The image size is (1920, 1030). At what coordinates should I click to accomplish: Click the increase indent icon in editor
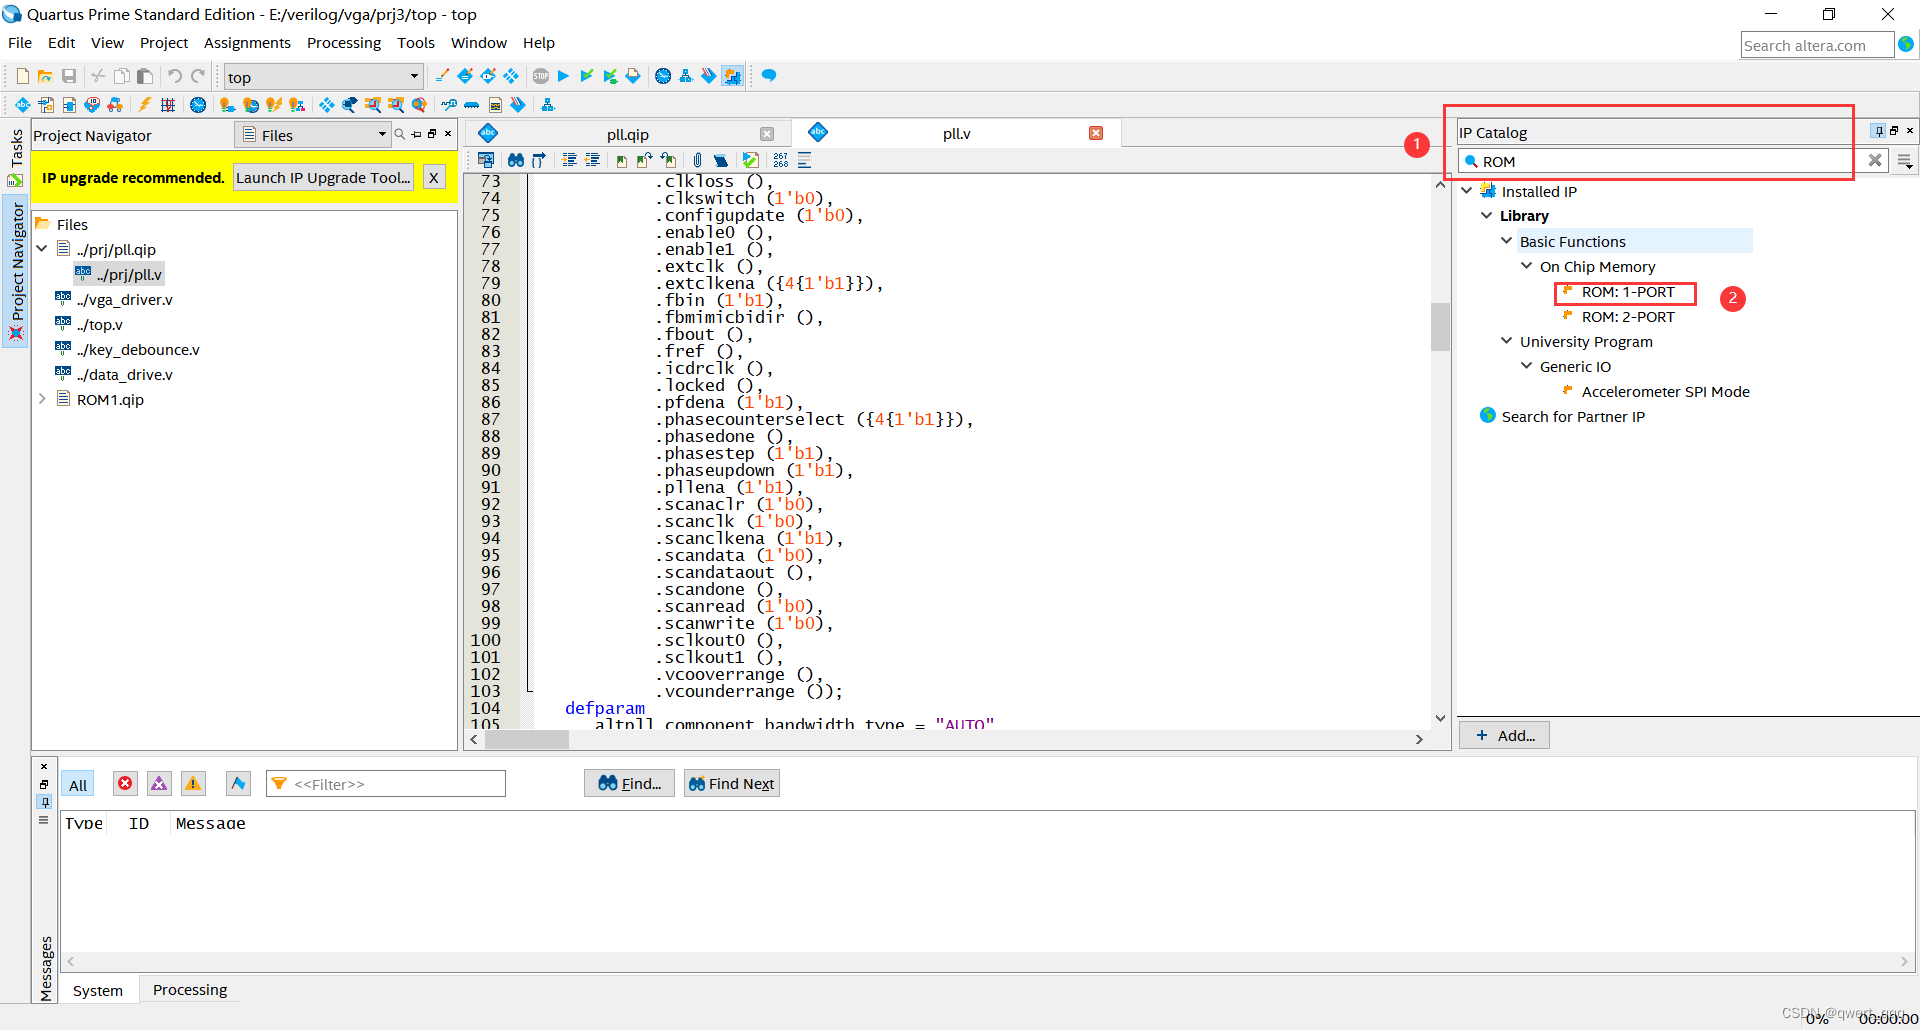point(569,160)
